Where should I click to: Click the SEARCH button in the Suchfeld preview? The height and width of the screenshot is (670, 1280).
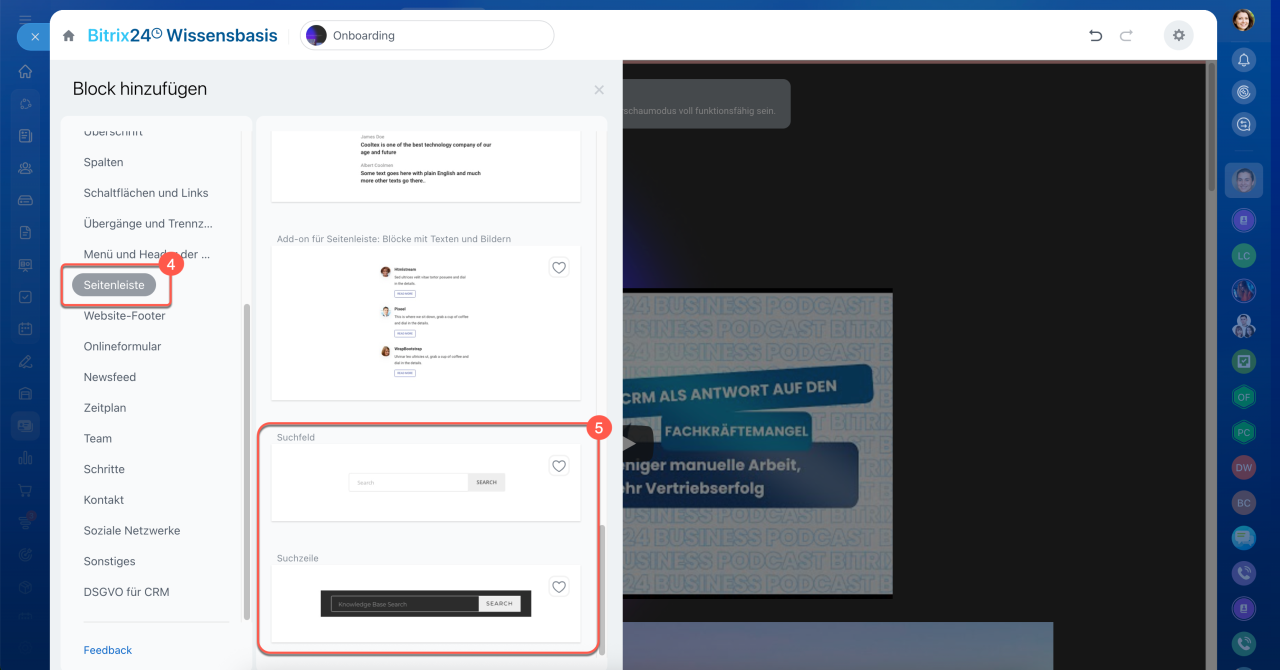[x=487, y=482]
